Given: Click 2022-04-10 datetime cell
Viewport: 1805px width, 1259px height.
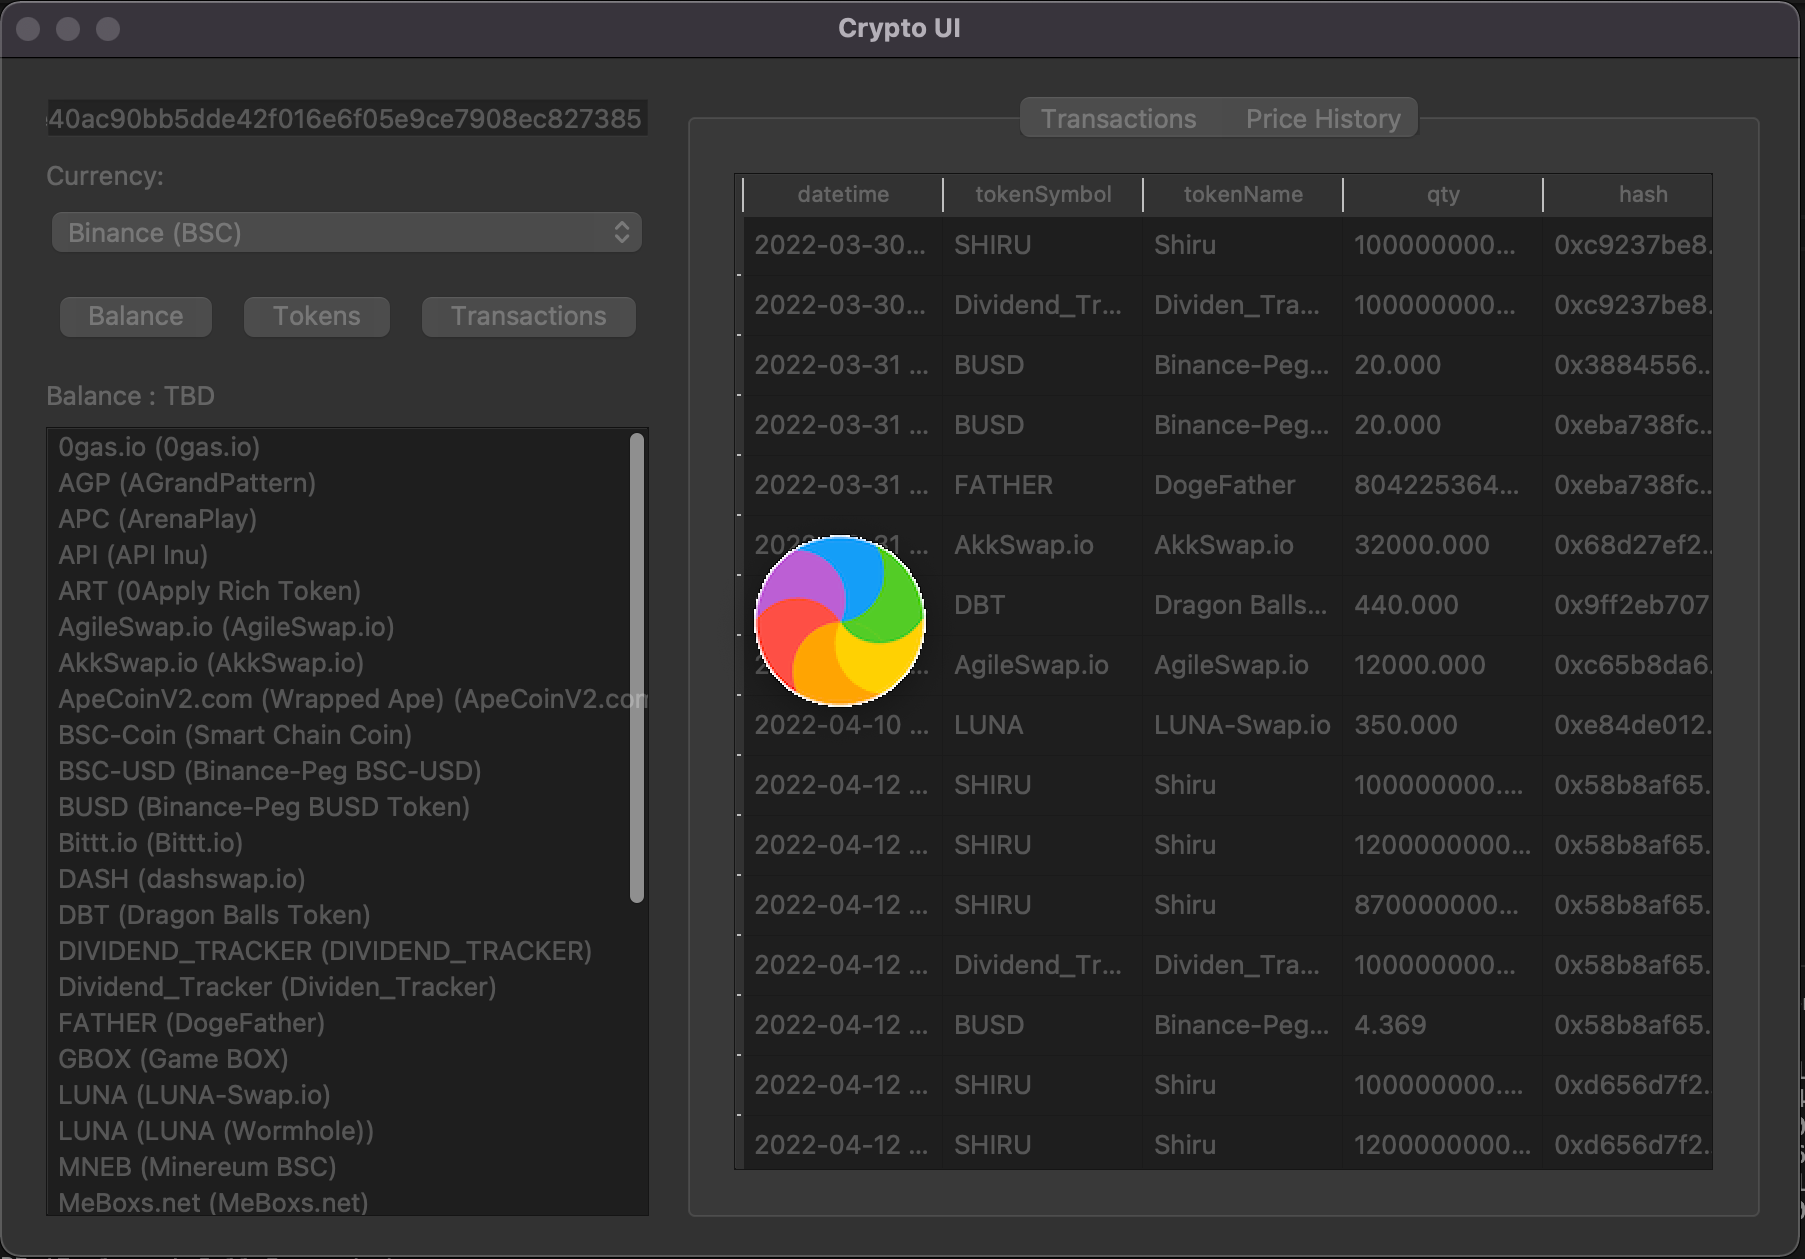Looking at the screenshot, I should point(843,725).
